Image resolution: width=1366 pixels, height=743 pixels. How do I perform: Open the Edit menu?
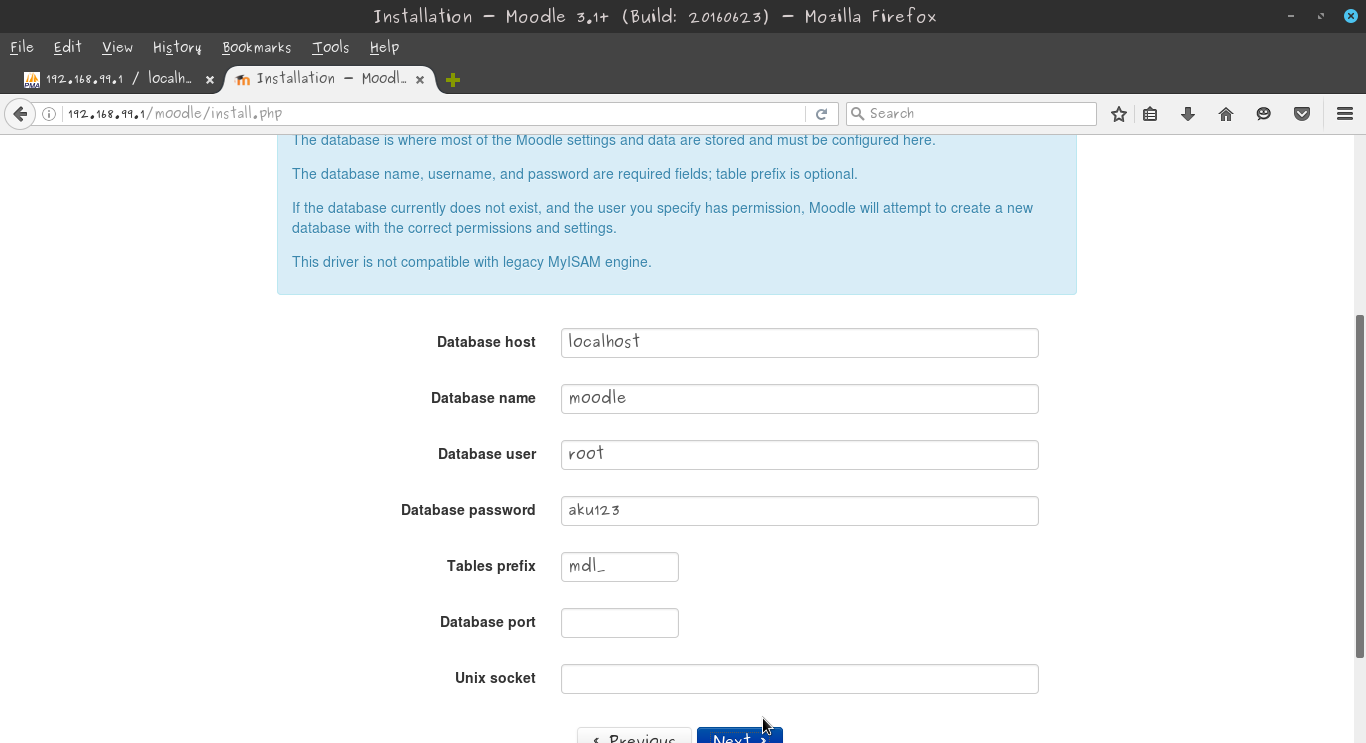coord(68,47)
